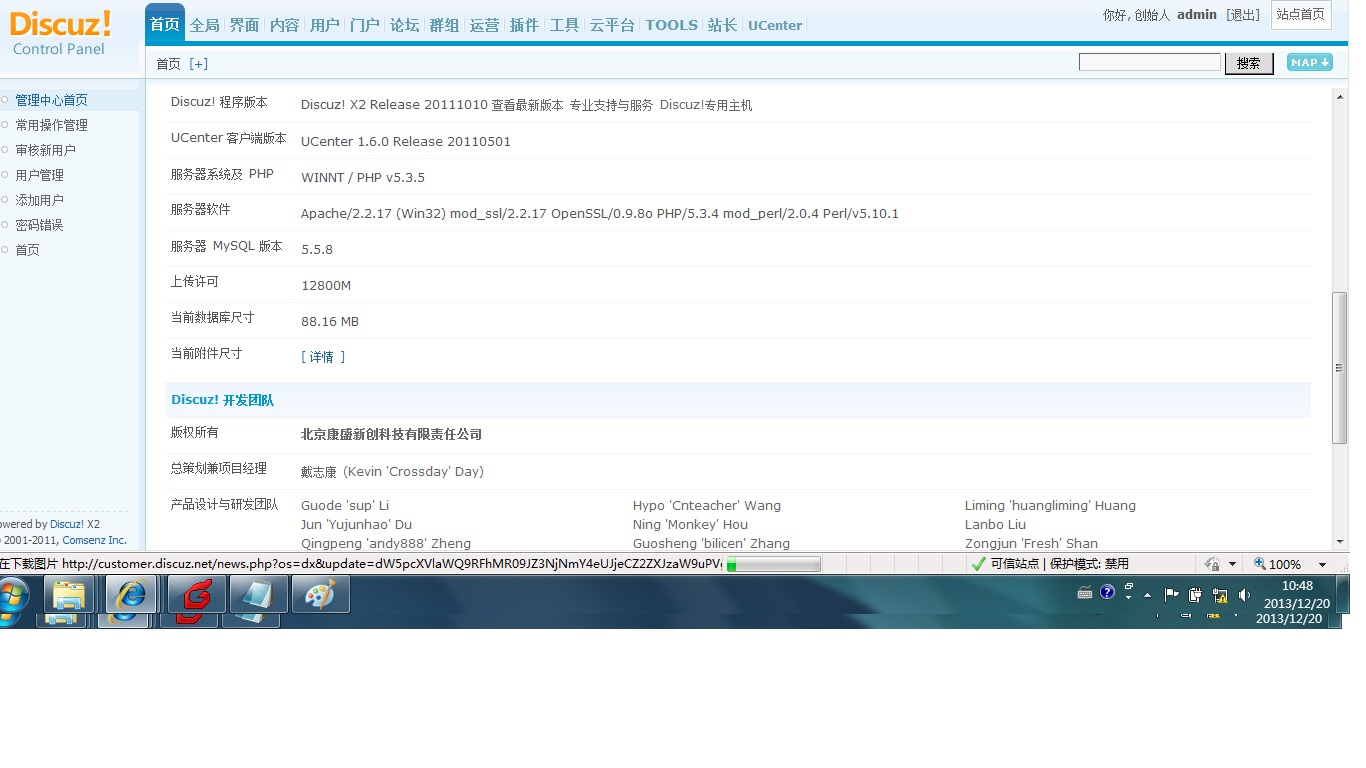Open the 群组 top navigation tab

444,25
